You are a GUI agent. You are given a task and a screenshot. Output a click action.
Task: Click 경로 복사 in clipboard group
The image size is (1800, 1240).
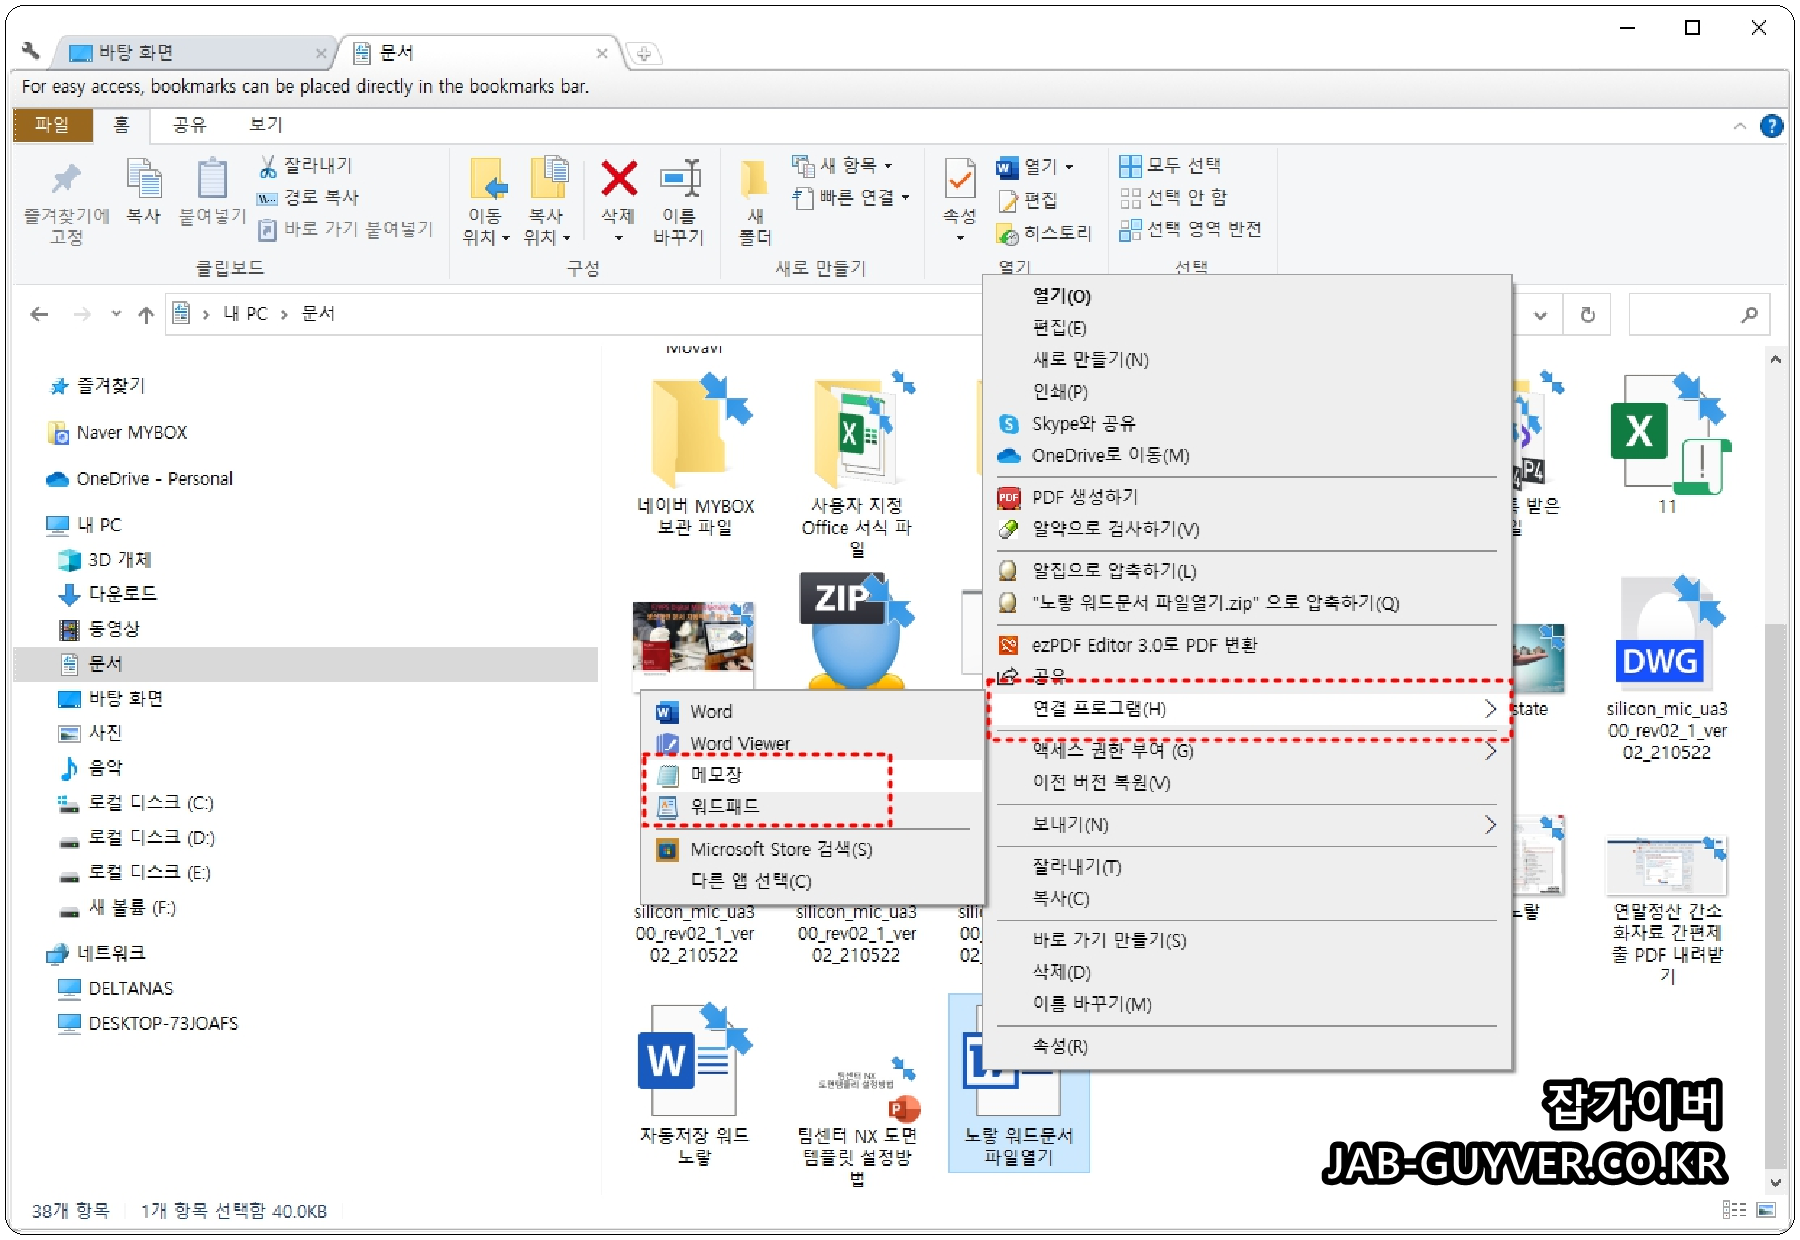tap(308, 198)
